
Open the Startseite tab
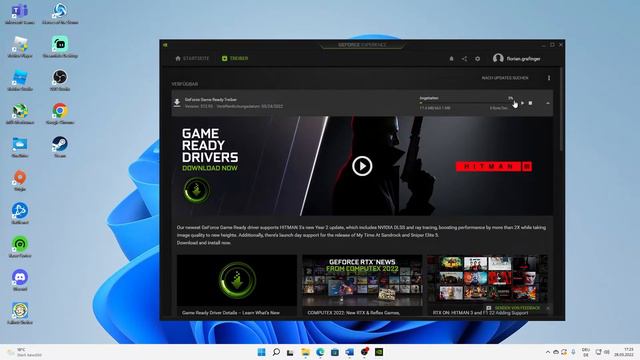[192, 58]
